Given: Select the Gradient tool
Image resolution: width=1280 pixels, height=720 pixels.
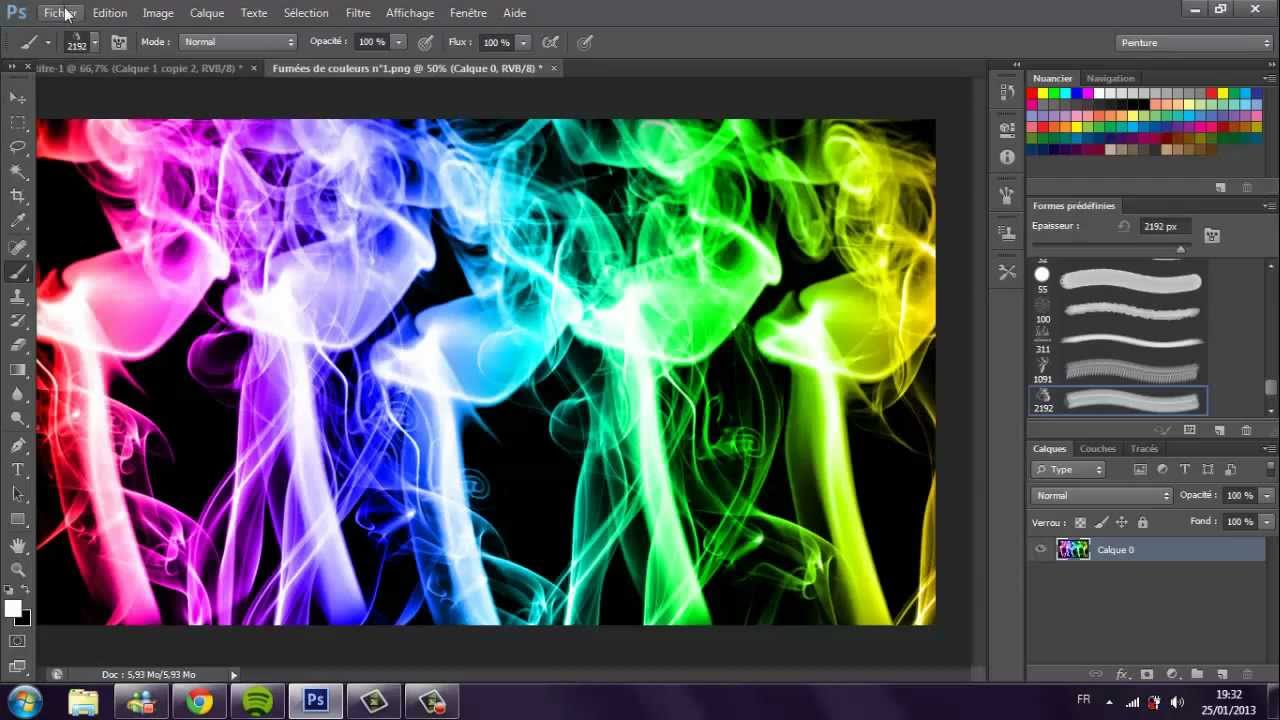Looking at the screenshot, I should pyautogui.click(x=18, y=370).
